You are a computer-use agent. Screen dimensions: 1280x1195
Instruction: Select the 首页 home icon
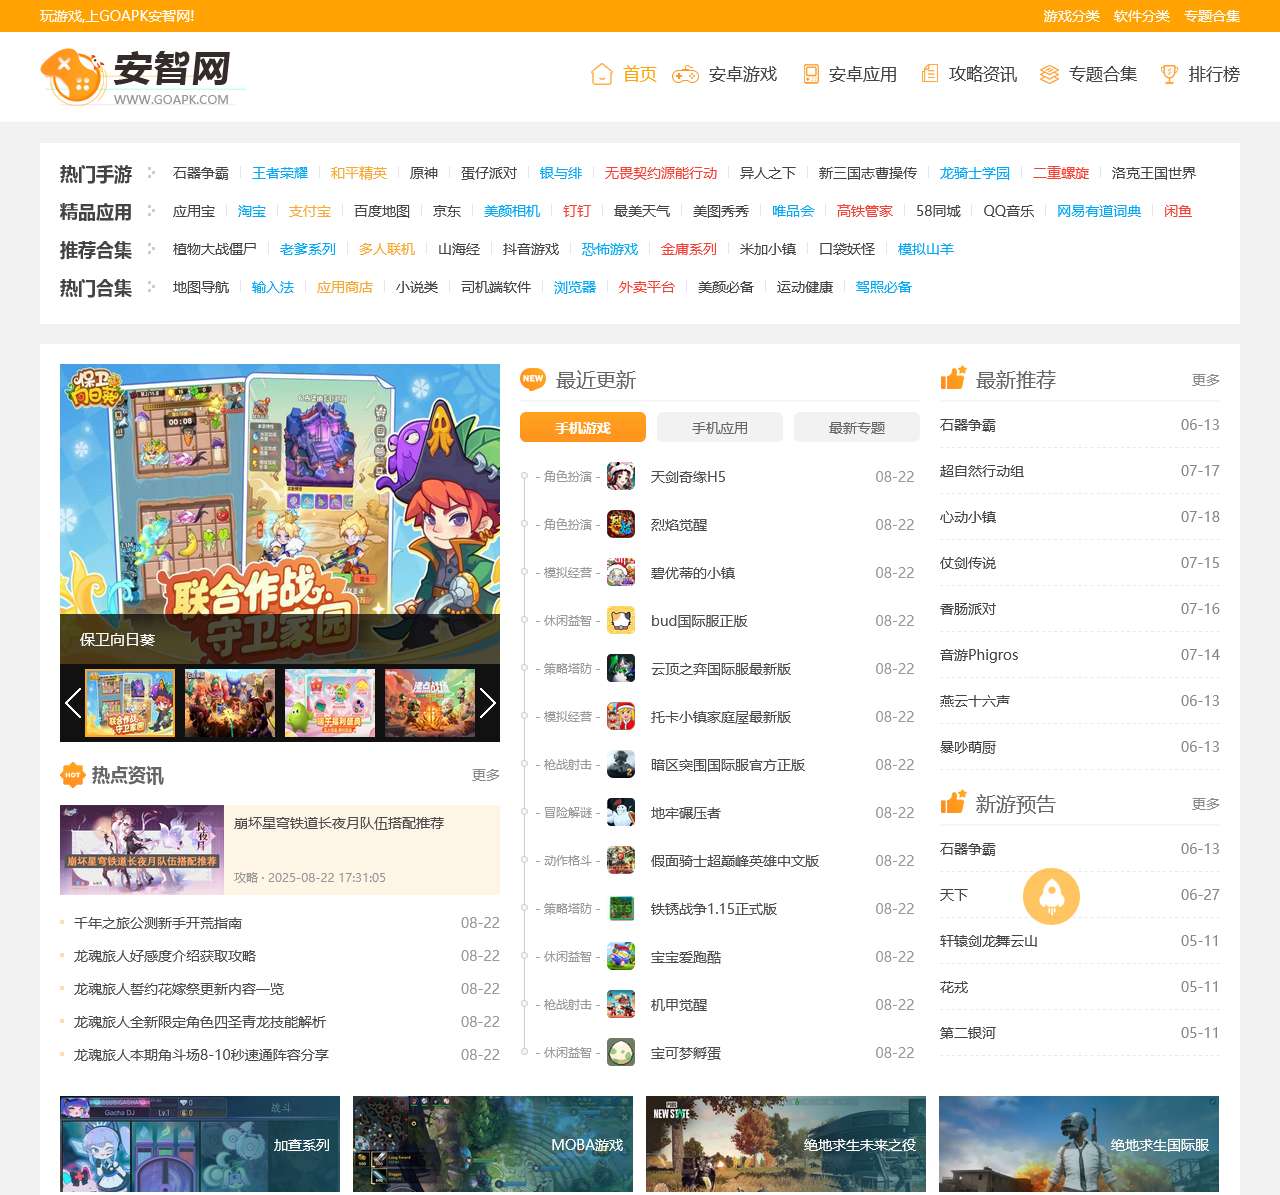click(601, 74)
